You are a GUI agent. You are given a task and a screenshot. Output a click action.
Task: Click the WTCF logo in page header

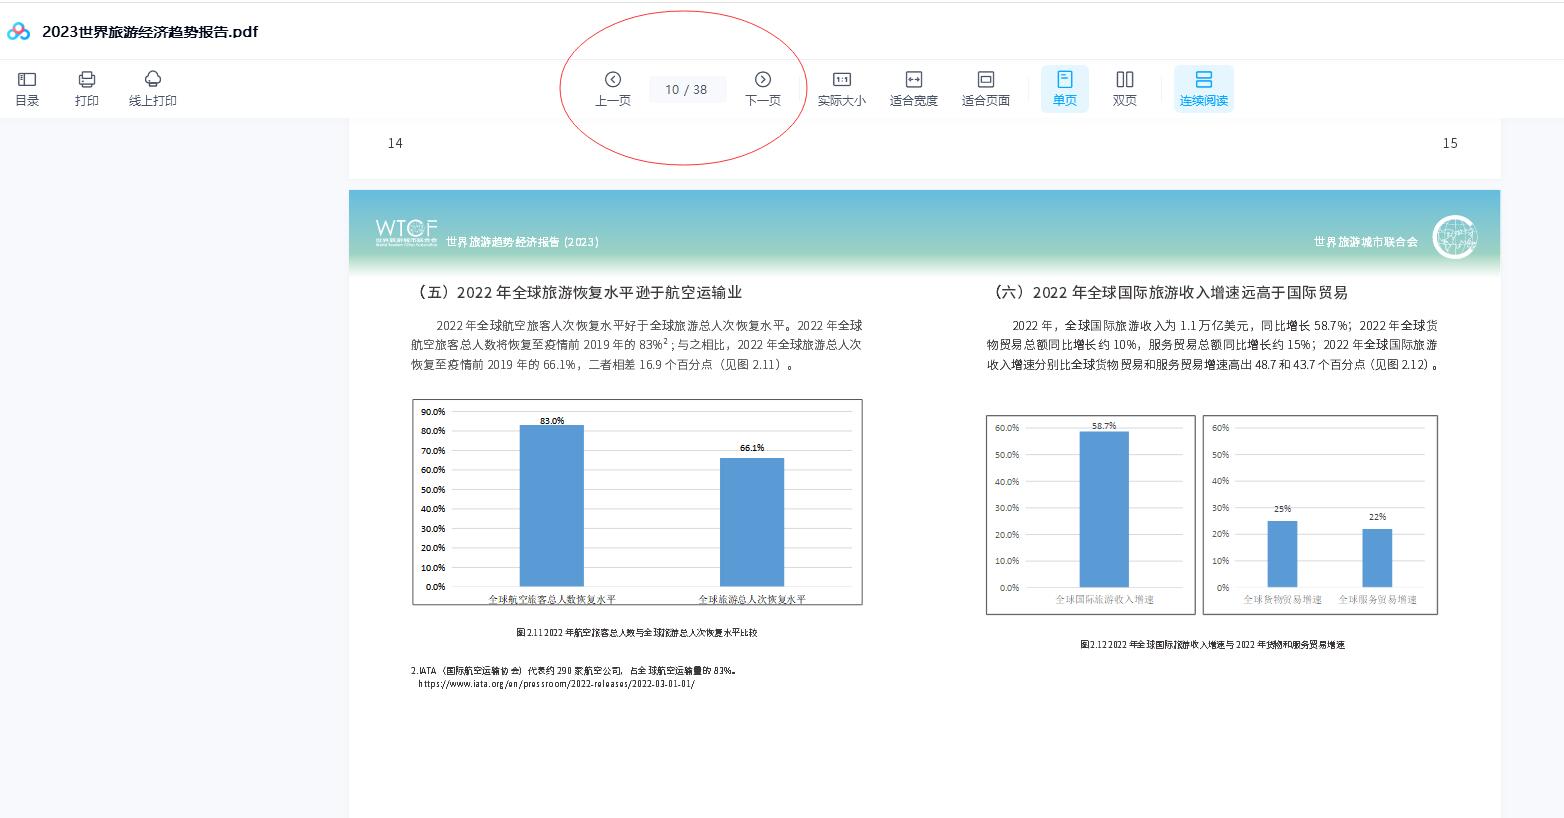pyautogui.click(x=406, y=232)
